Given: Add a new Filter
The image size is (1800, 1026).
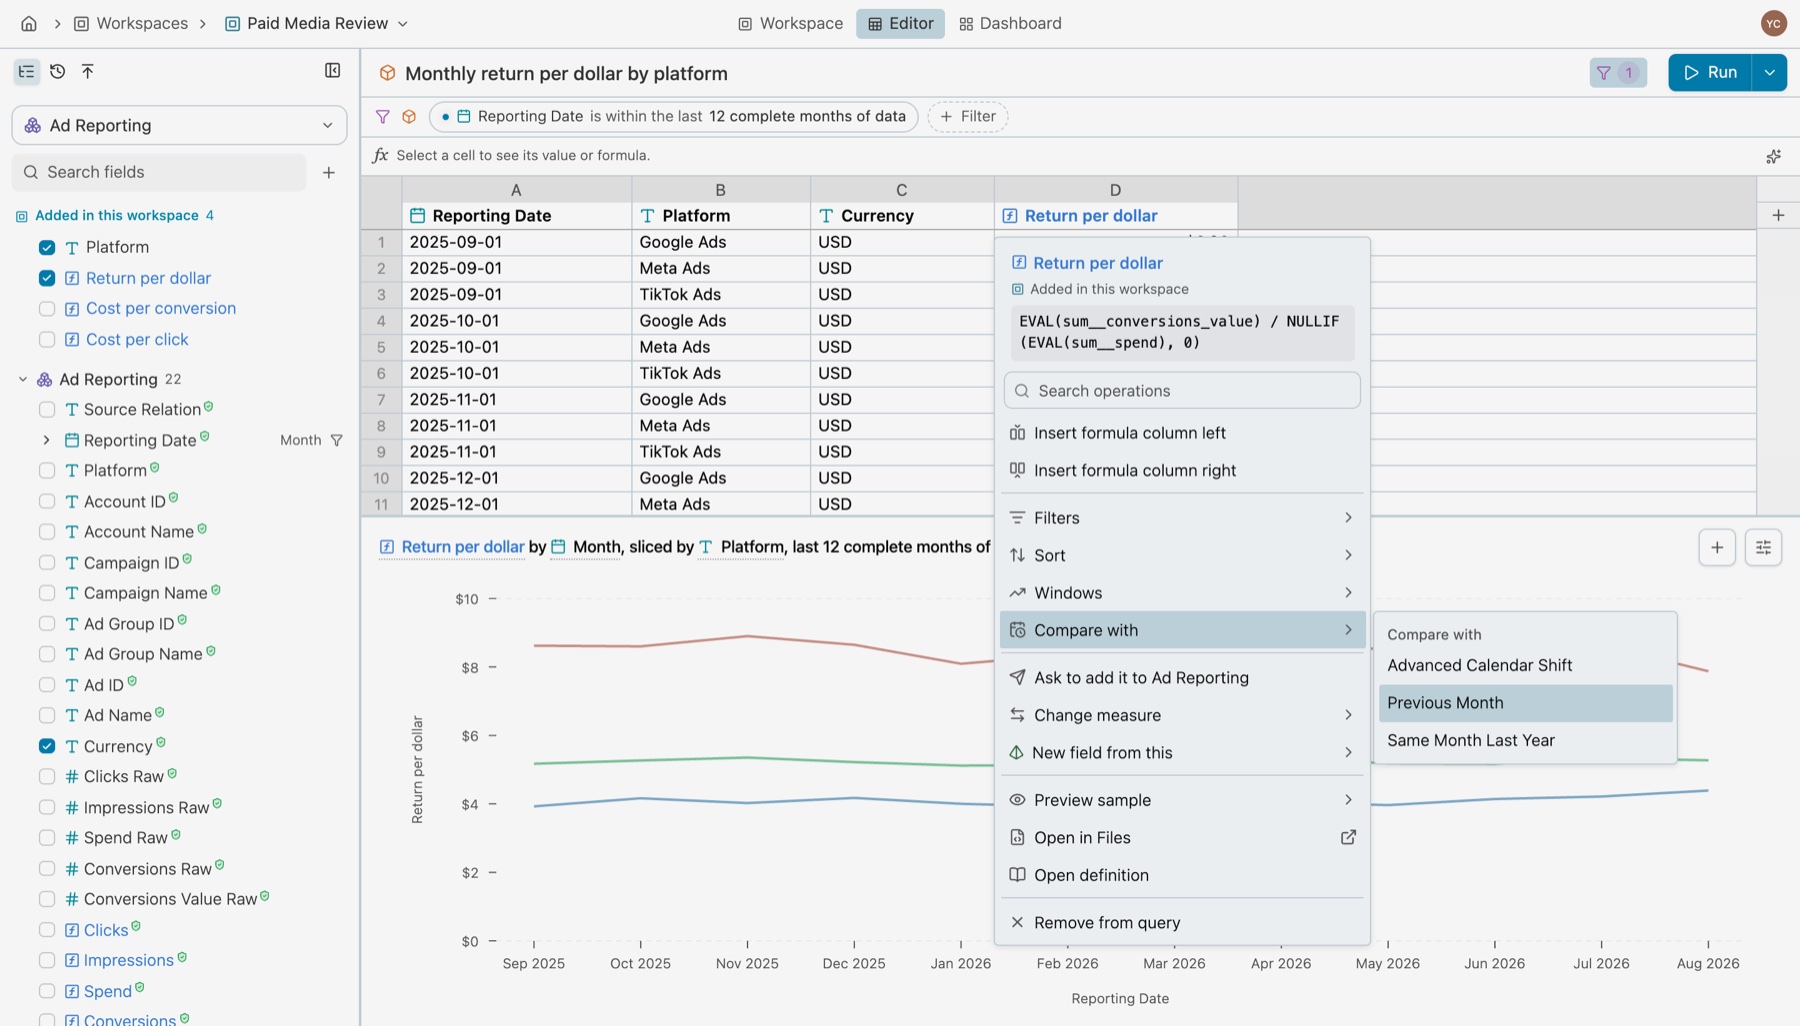Looking at the screenshot, I should pos(967,116).
